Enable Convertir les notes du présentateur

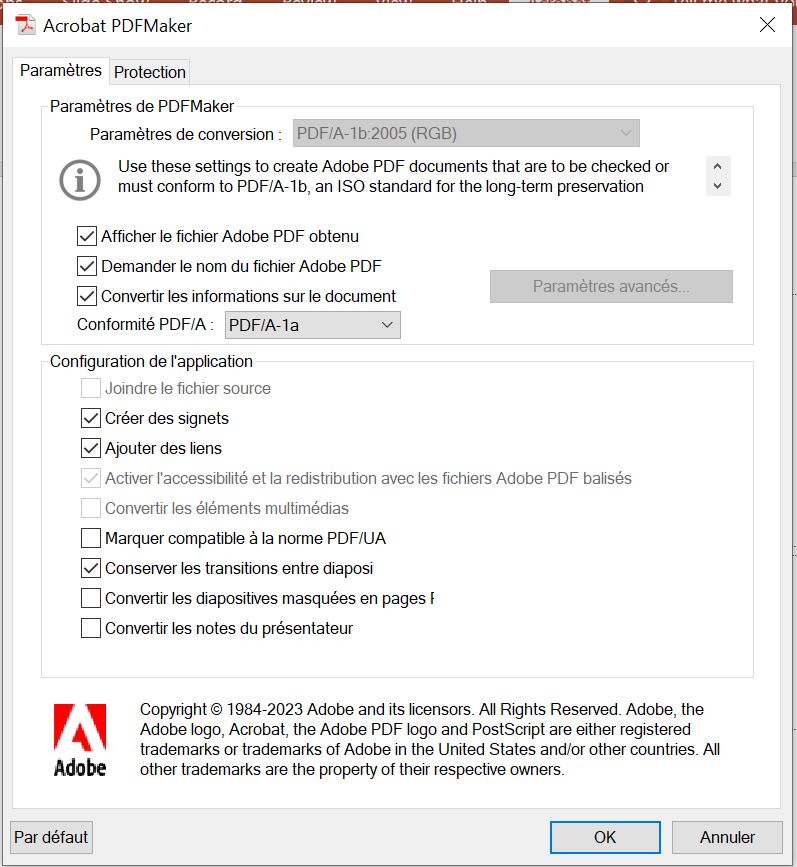click(91, 628)
